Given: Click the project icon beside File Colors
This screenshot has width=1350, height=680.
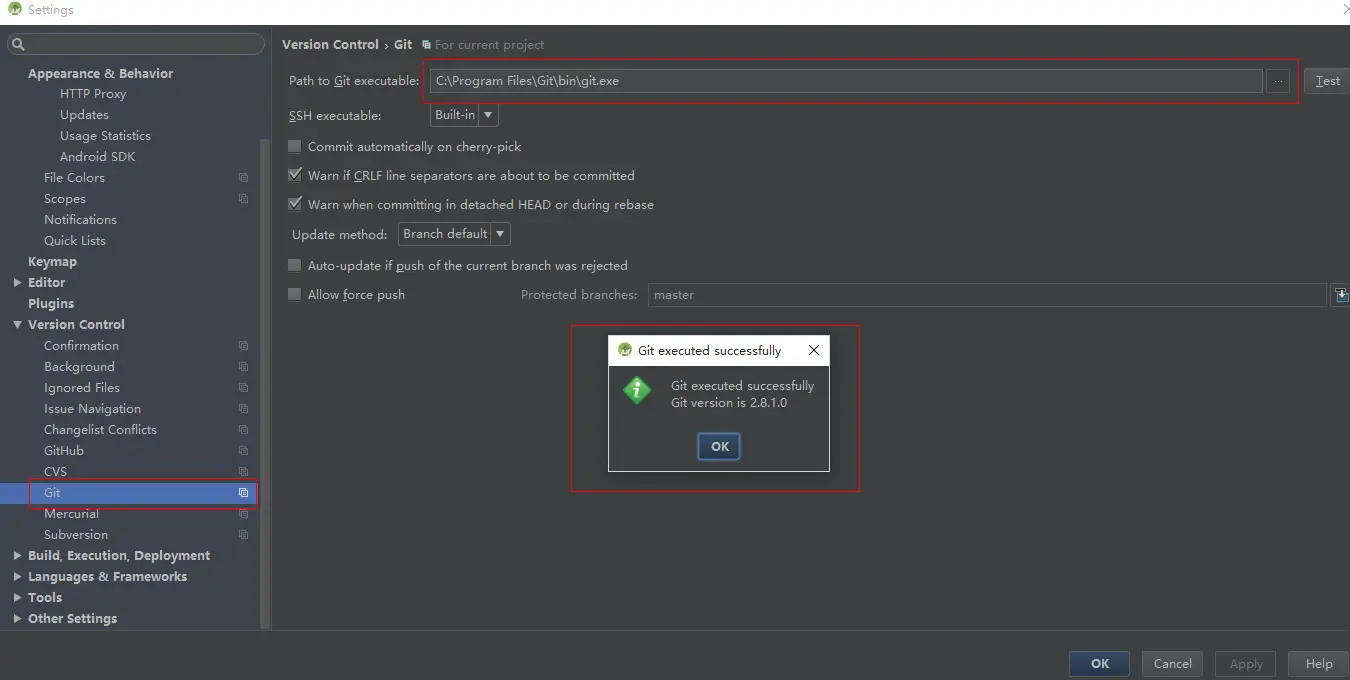Looking at the screenshot, I should pyautogui.click(x=243, y=178).
